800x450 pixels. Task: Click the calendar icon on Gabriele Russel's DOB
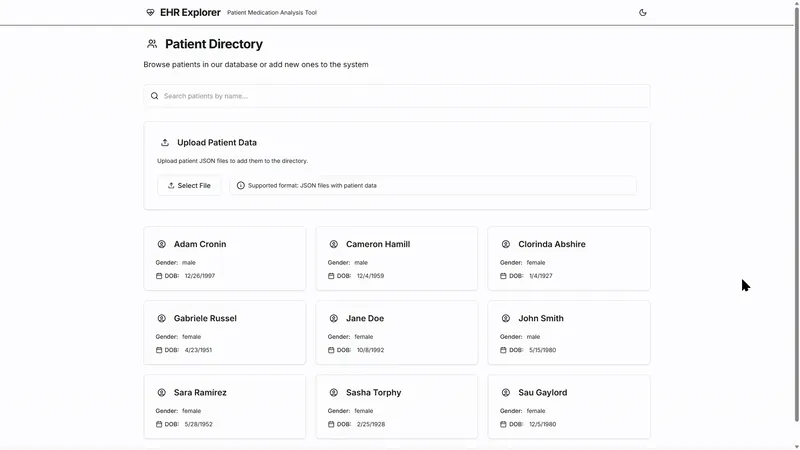tap(159, 350)
